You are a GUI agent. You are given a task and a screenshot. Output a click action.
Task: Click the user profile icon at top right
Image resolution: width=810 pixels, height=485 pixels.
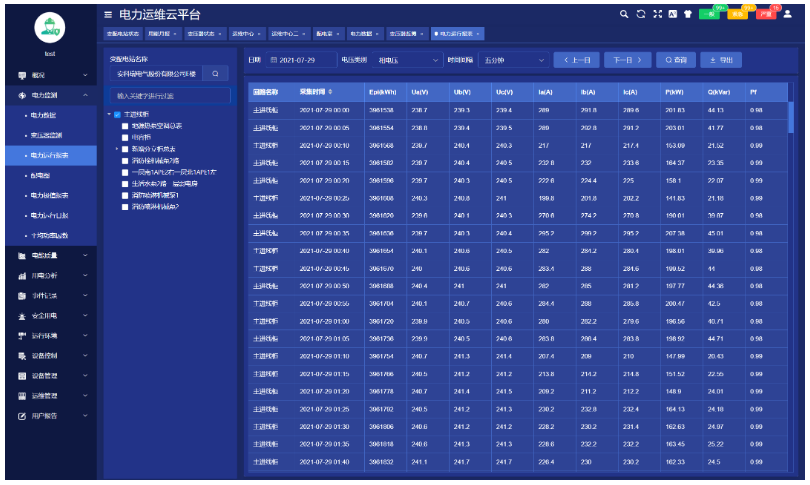[x=788, y=15]
